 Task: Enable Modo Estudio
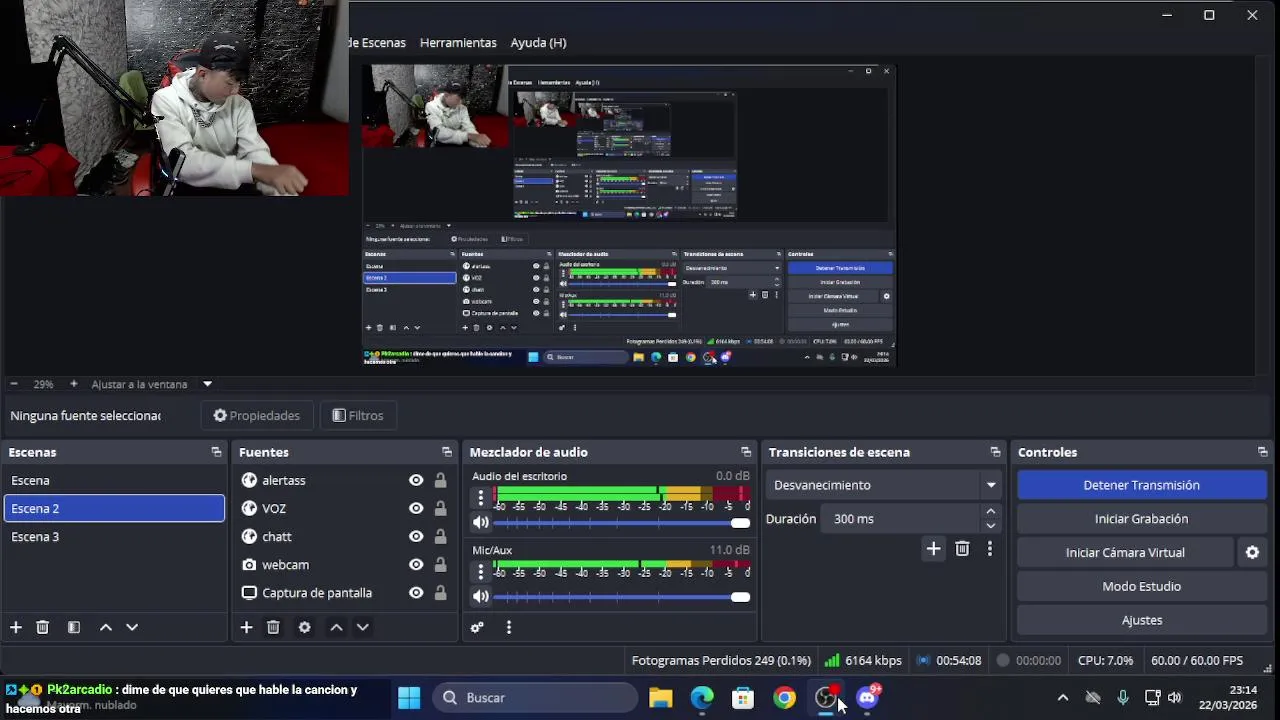point(1142,586)
